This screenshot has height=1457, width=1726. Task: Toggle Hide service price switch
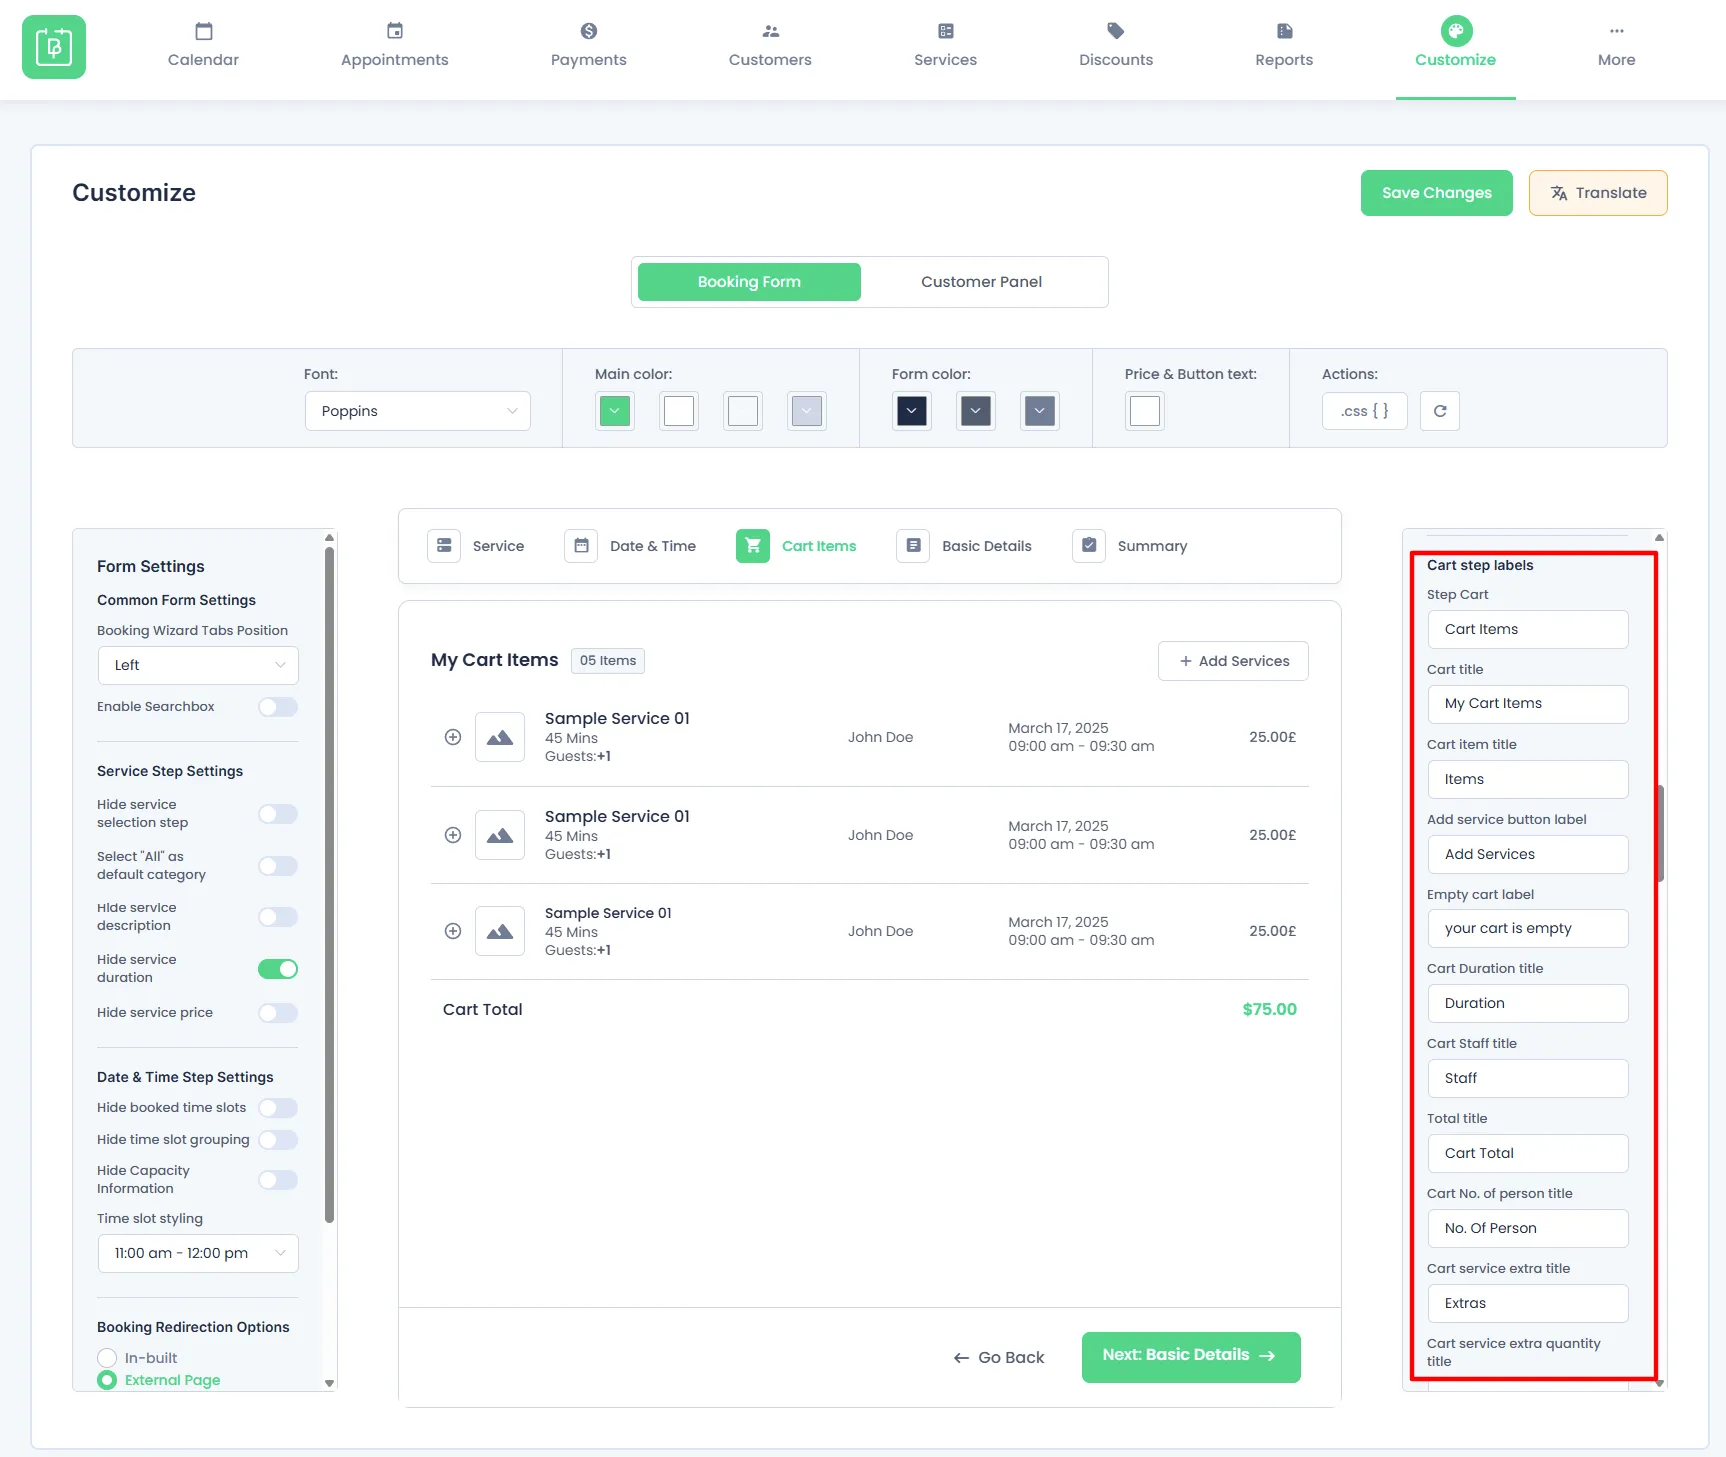(278, 1013)
